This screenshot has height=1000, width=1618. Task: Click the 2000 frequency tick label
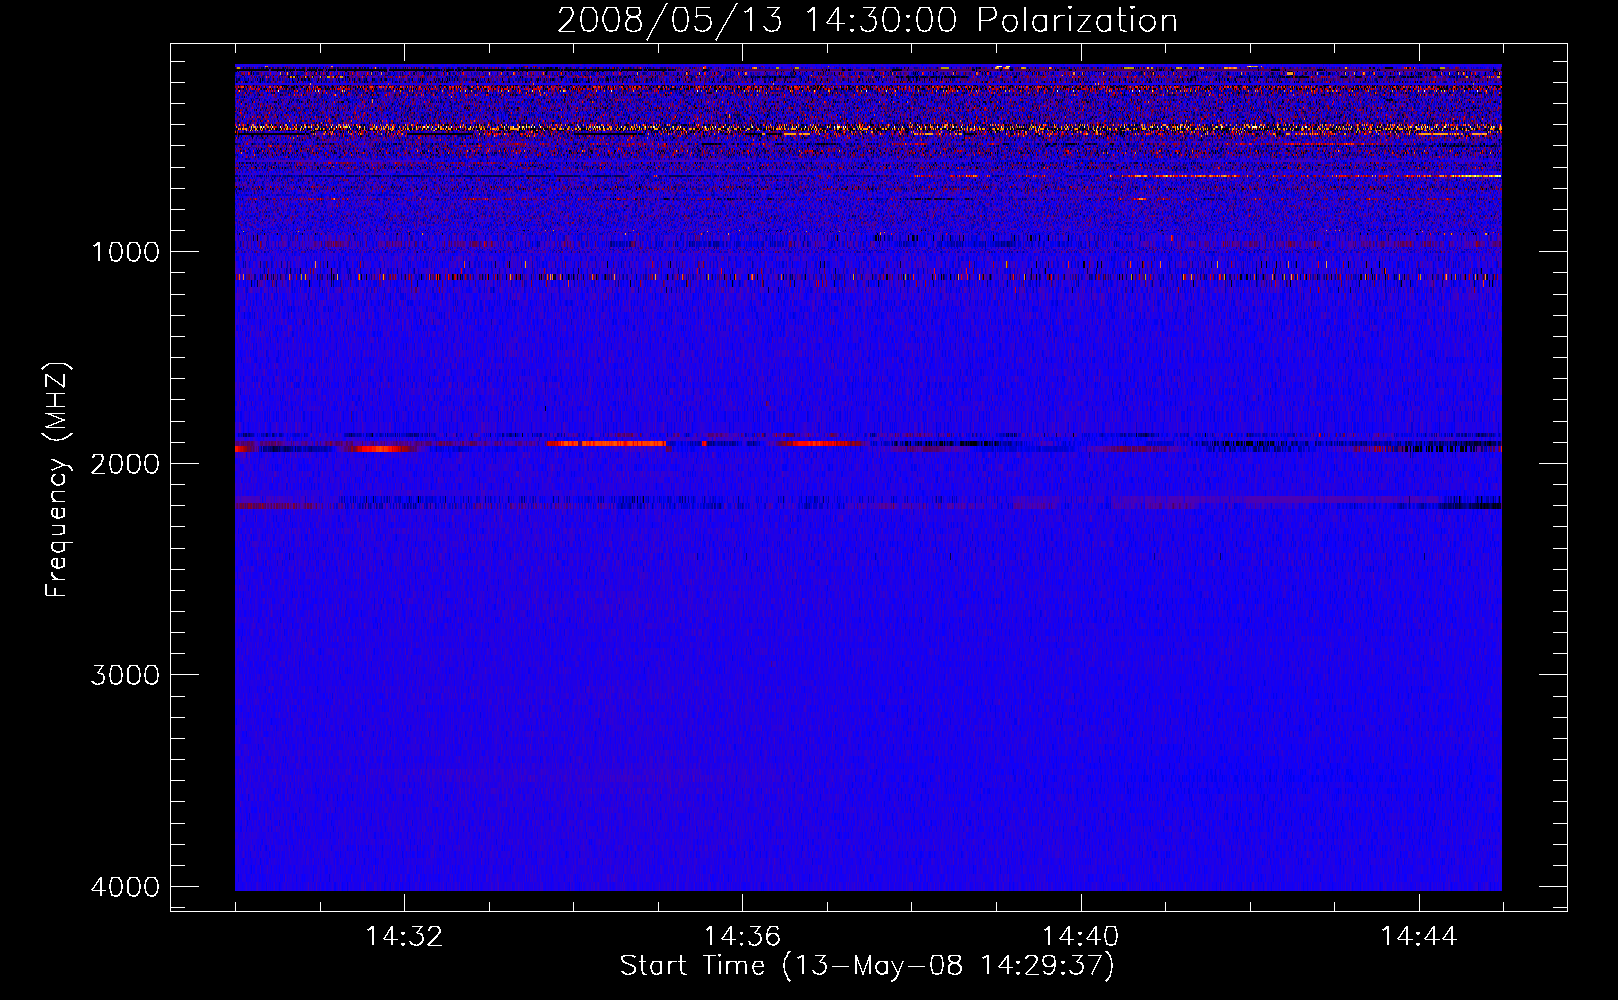coord(125,463)
